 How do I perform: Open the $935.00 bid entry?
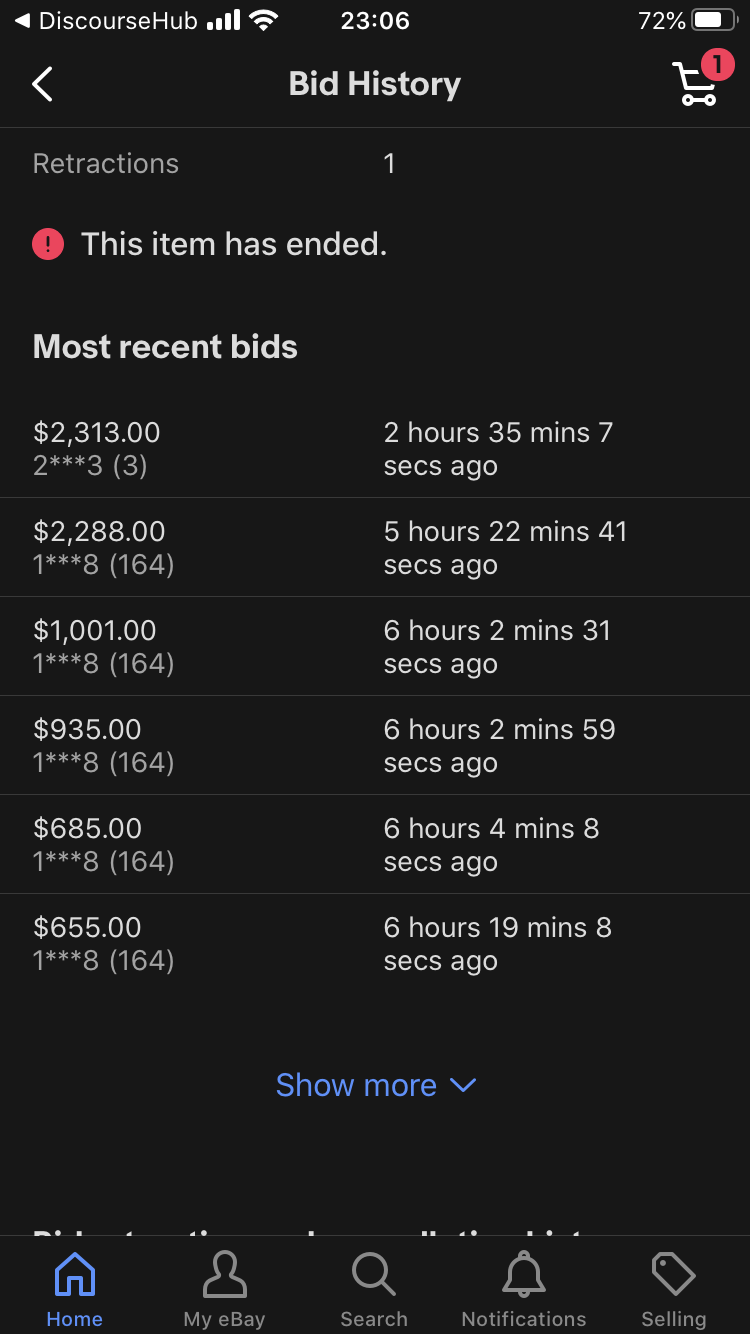375,745
